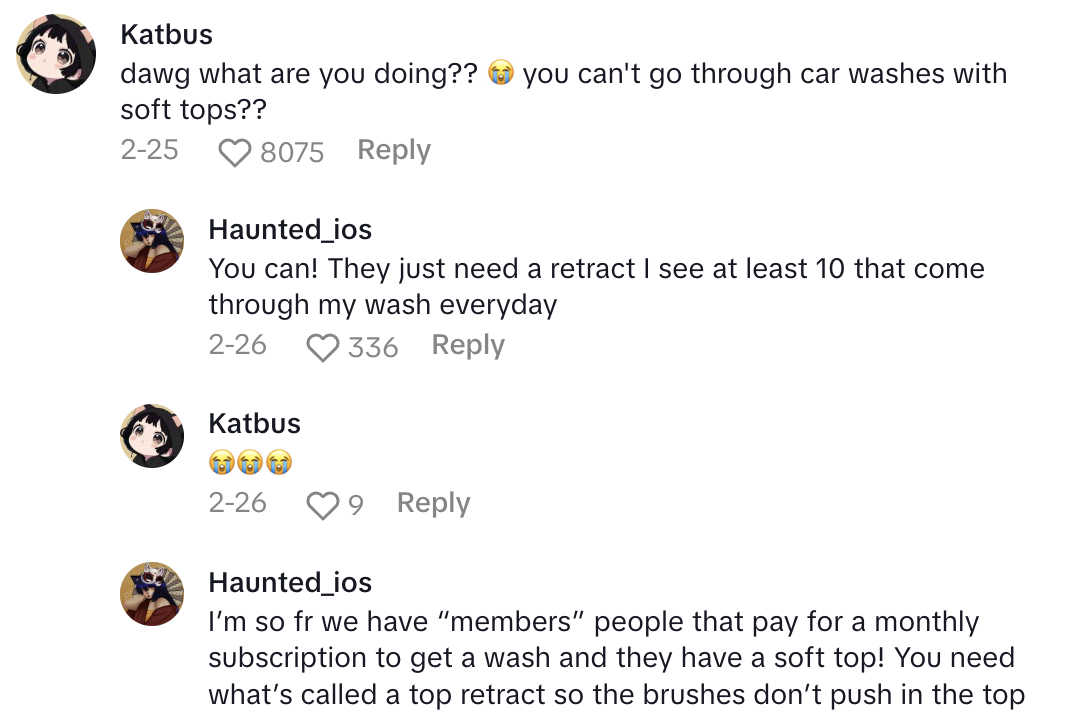
Task: Tap the heart next to 336 likes
Action: 323,347
